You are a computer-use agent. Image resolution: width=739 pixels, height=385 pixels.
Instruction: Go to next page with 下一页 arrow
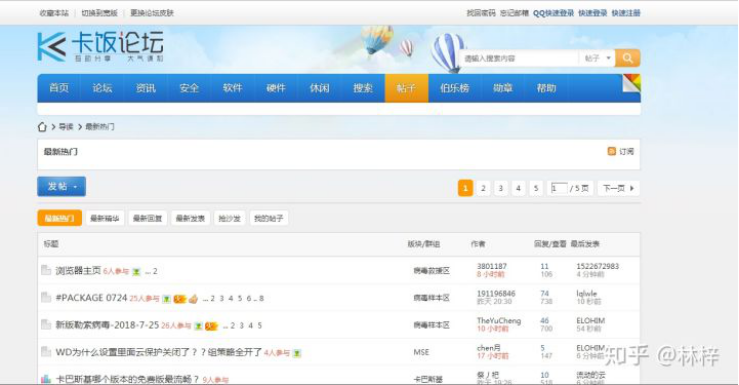[x=618, y=188]
